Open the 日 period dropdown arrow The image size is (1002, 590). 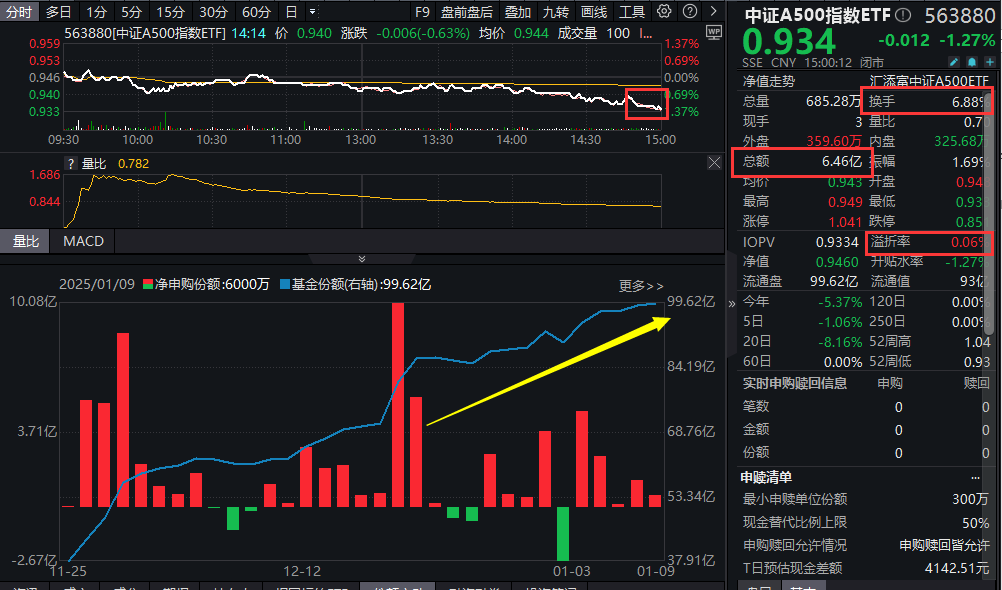click(311, 11)
